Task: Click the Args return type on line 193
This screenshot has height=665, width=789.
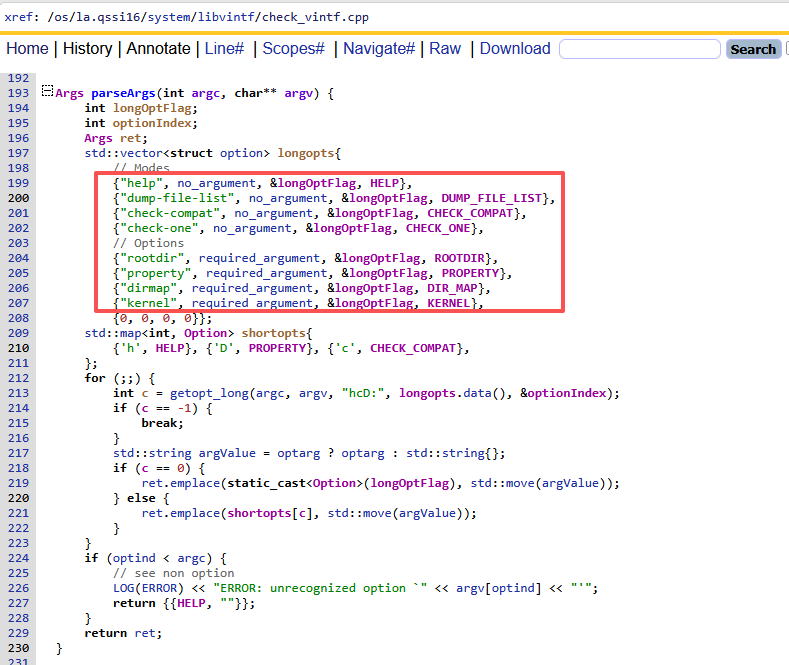Action: pyautogui.click(x=69, y=93)
